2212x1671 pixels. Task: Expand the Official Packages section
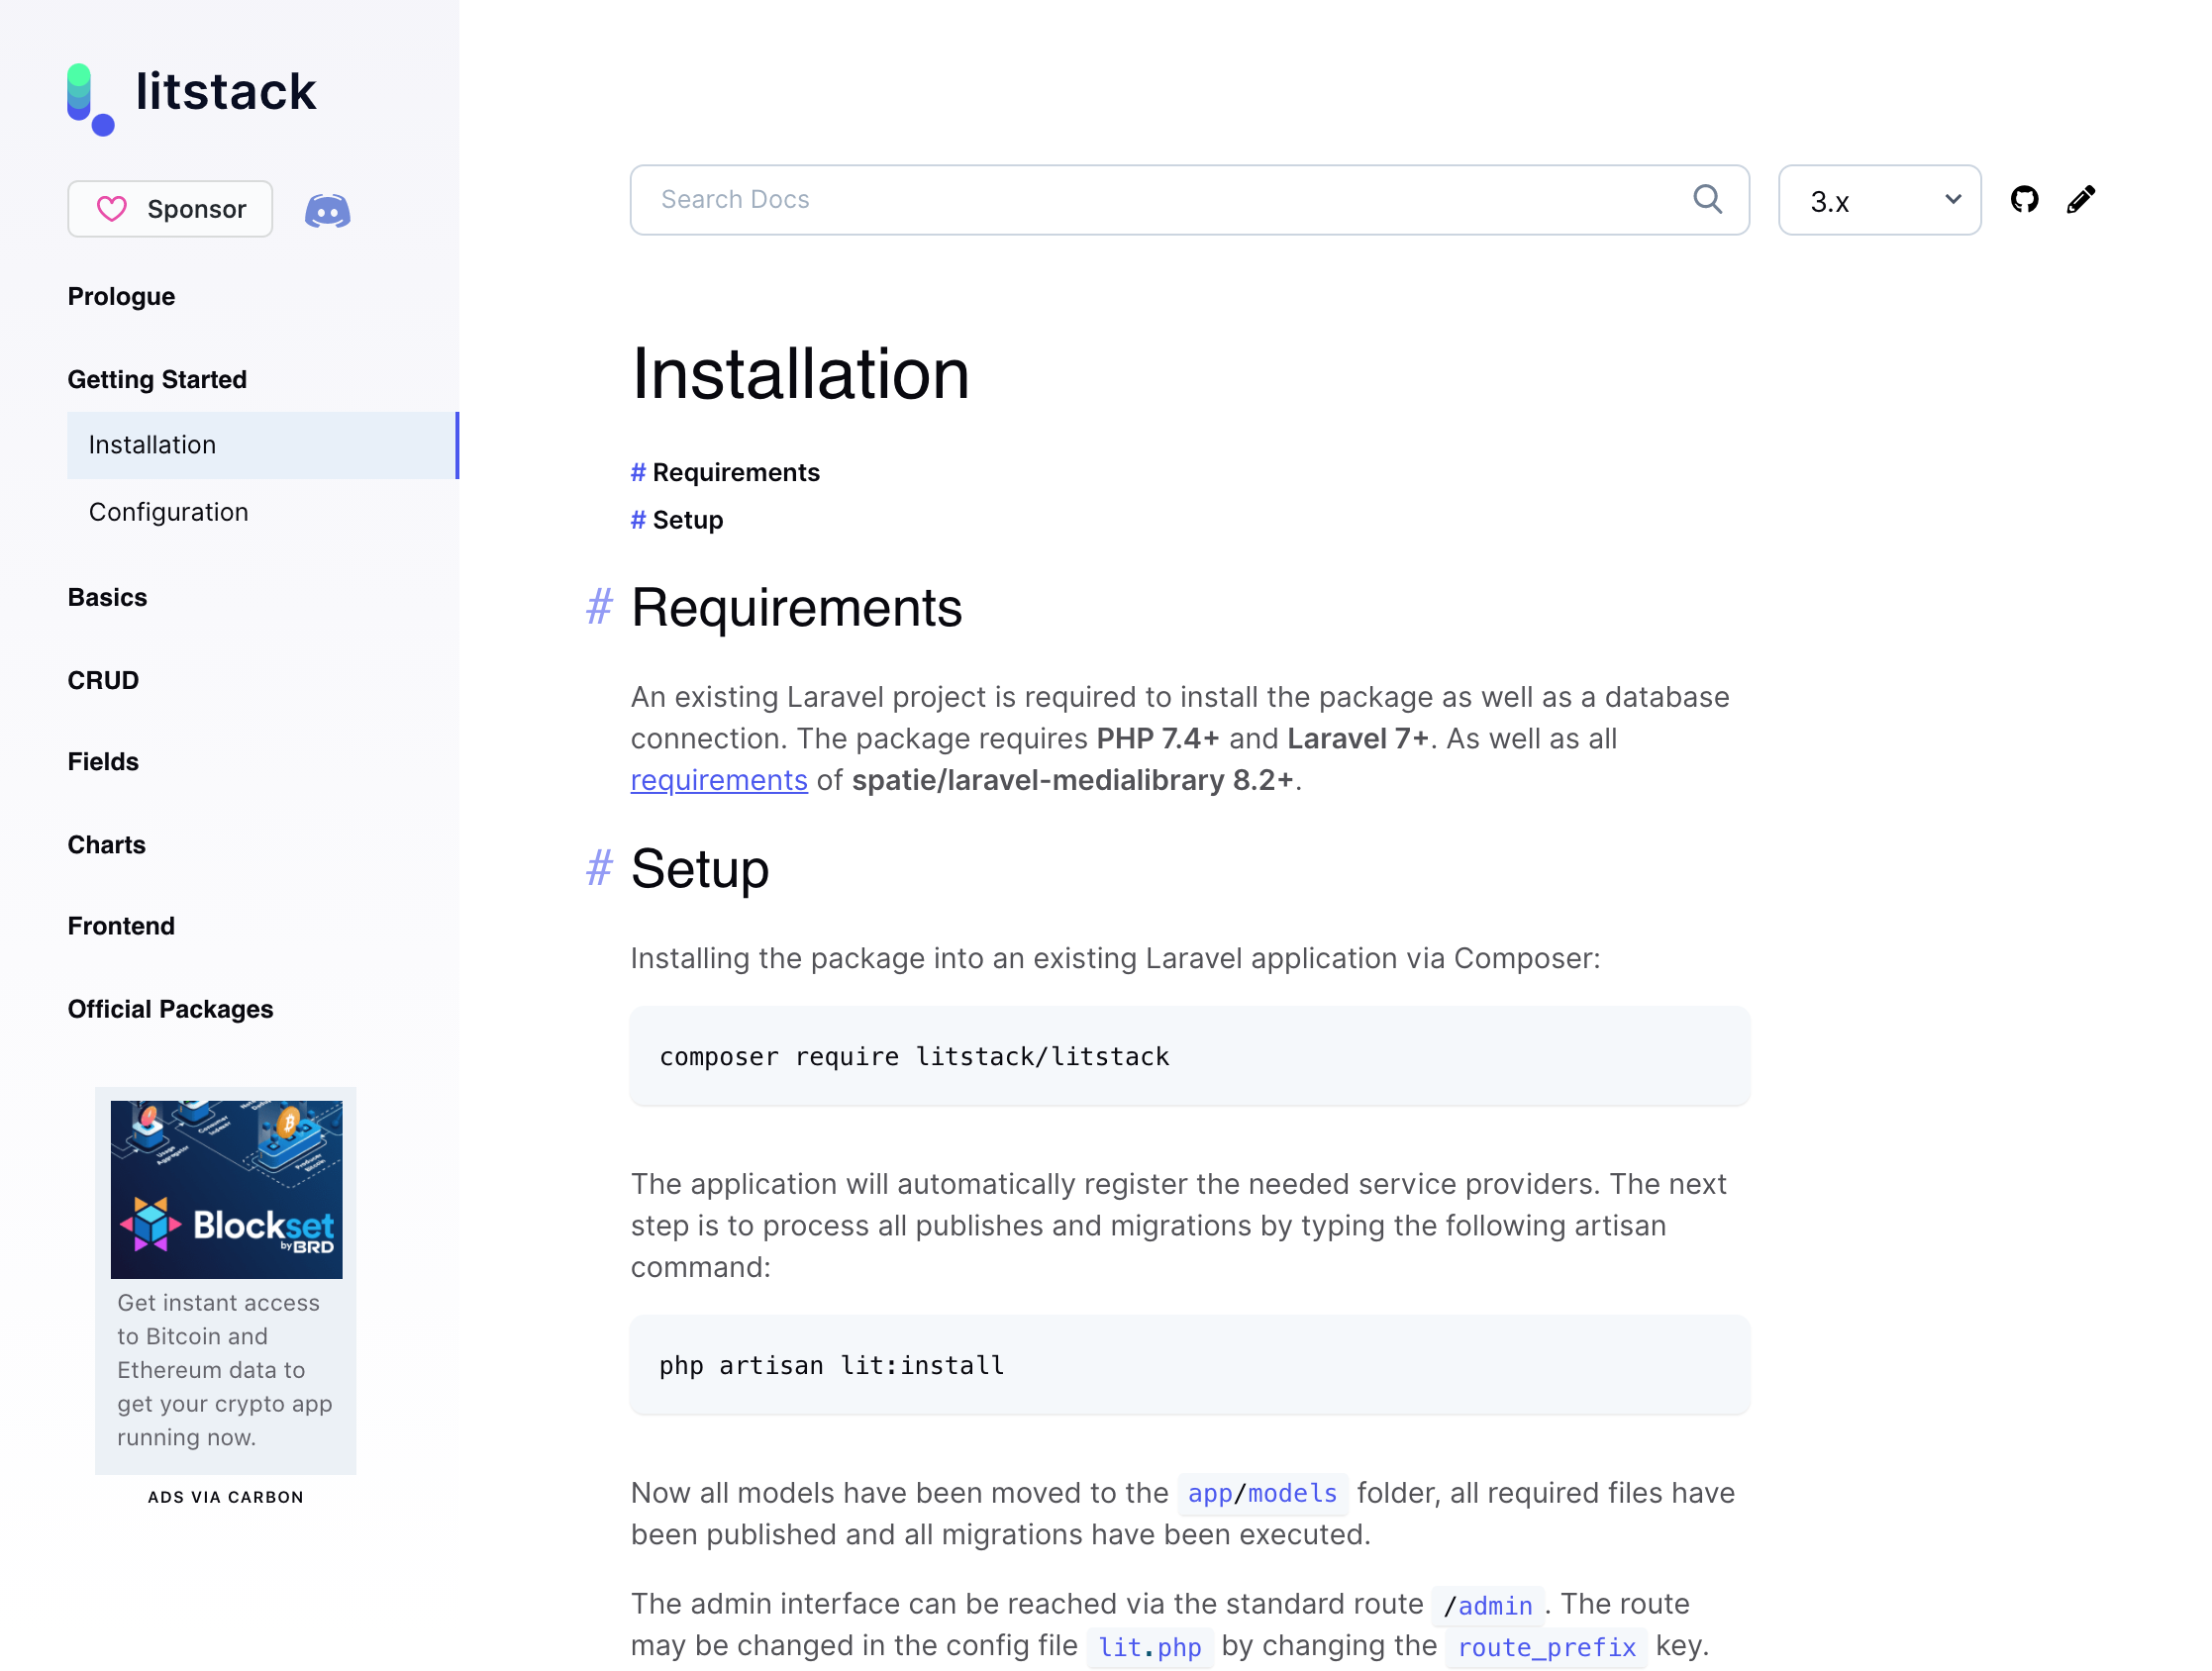click(170, 1010)
